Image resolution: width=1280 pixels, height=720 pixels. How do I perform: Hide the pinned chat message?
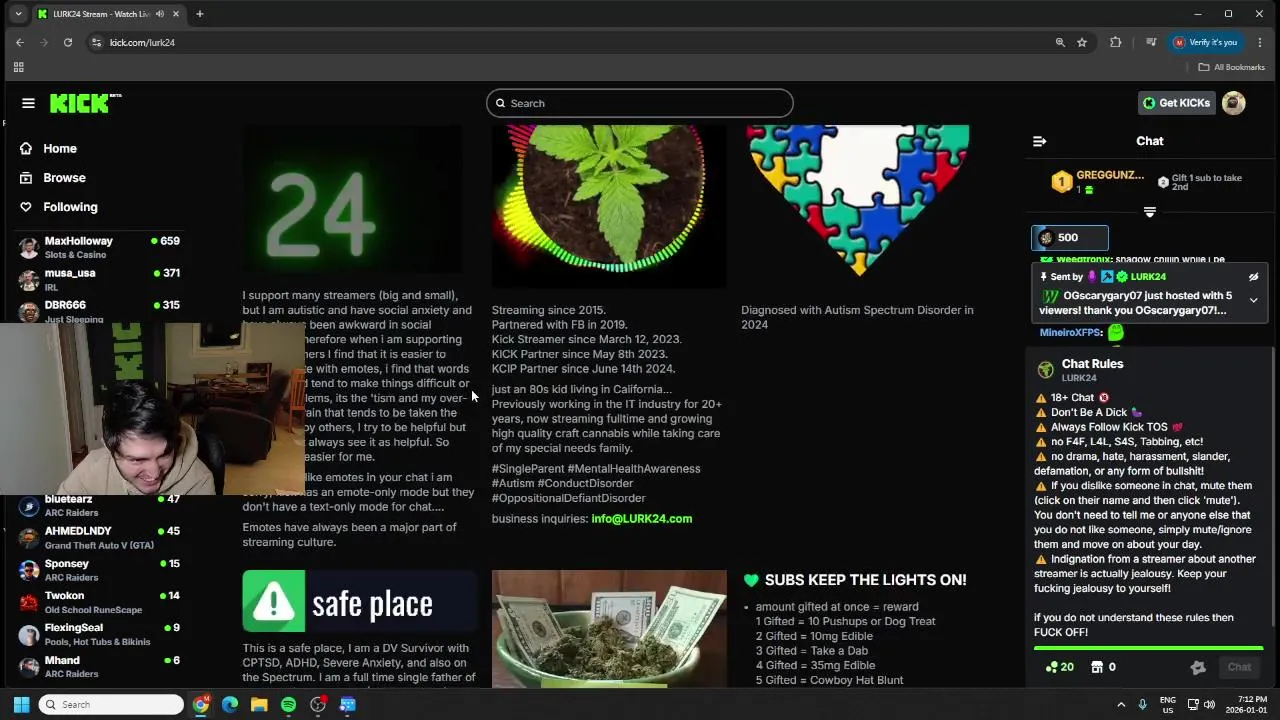click(1253, 277)
